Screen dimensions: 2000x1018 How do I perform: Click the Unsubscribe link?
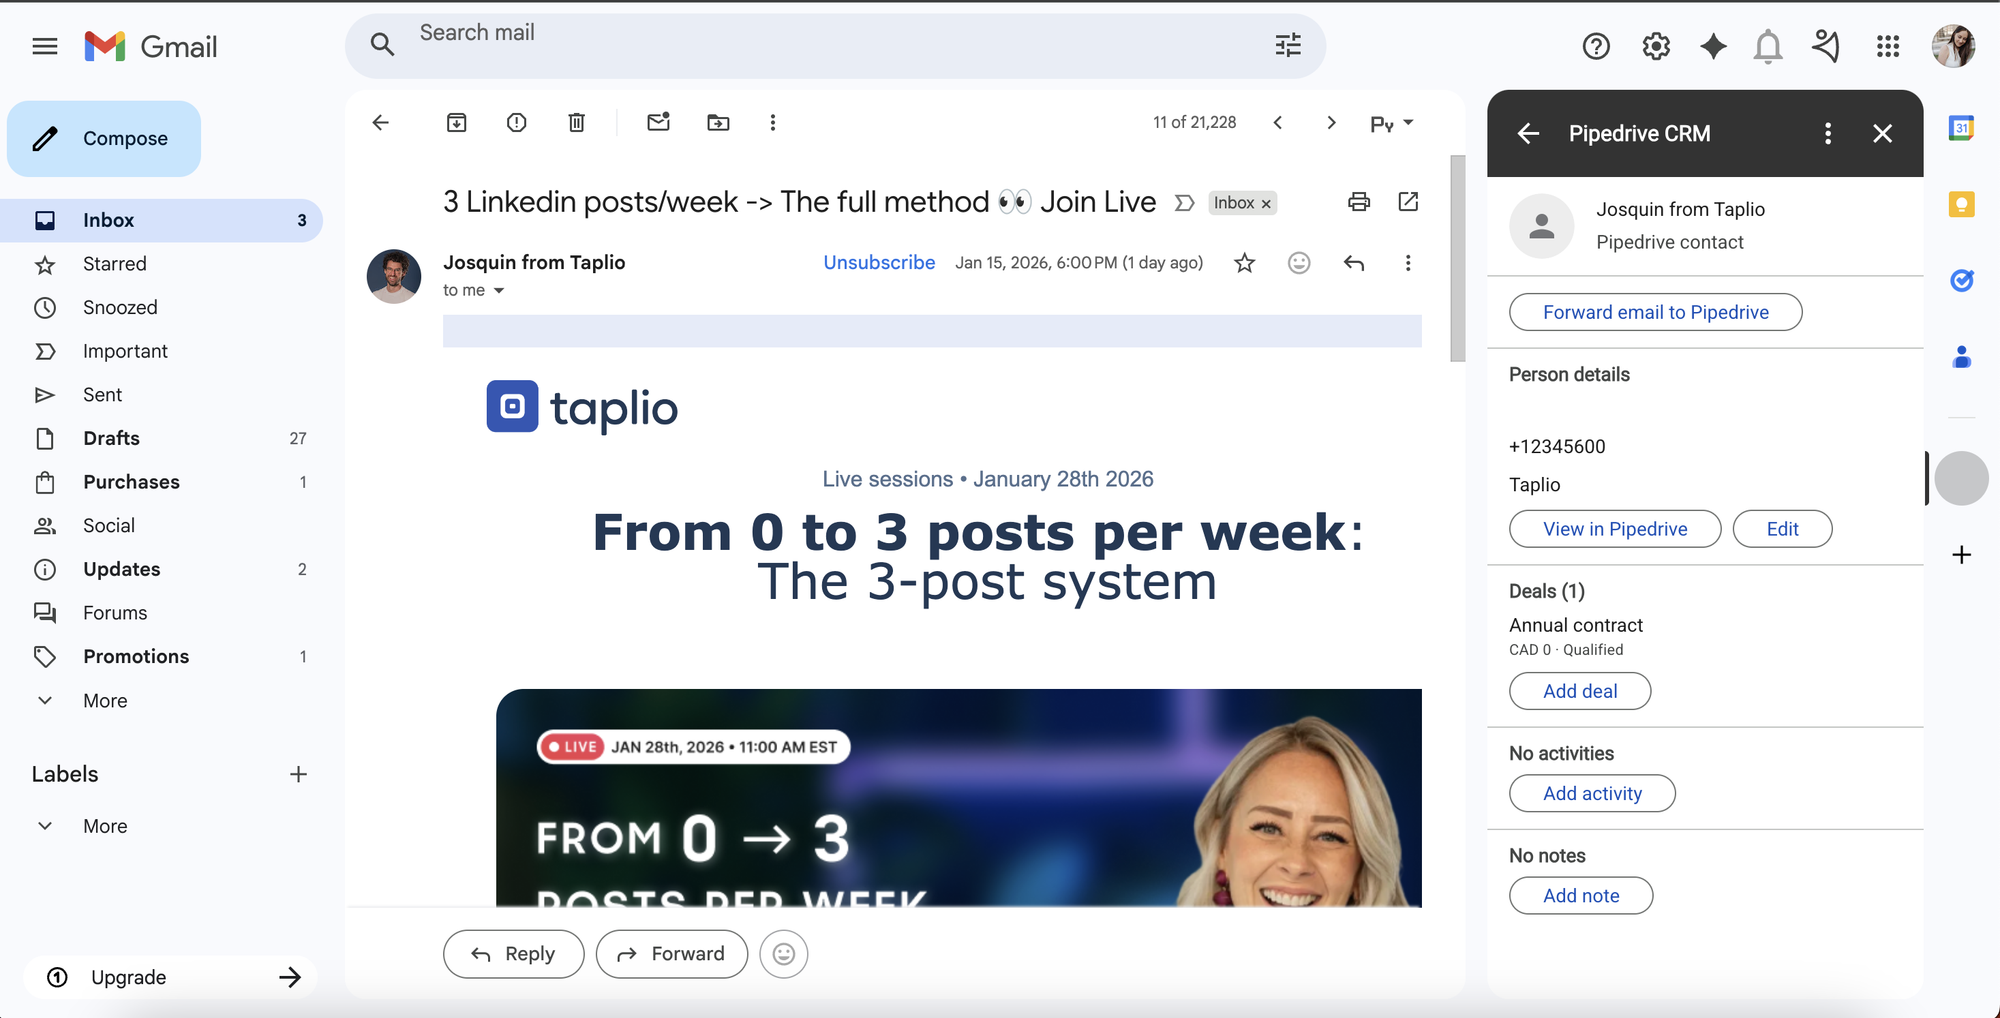(x=879, y=262)
